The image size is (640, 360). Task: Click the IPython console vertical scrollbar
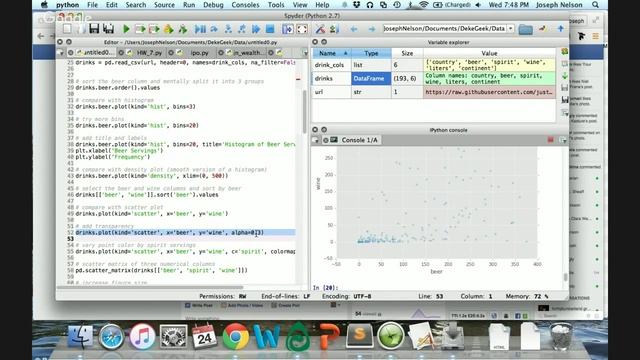[x=565, y=277]
